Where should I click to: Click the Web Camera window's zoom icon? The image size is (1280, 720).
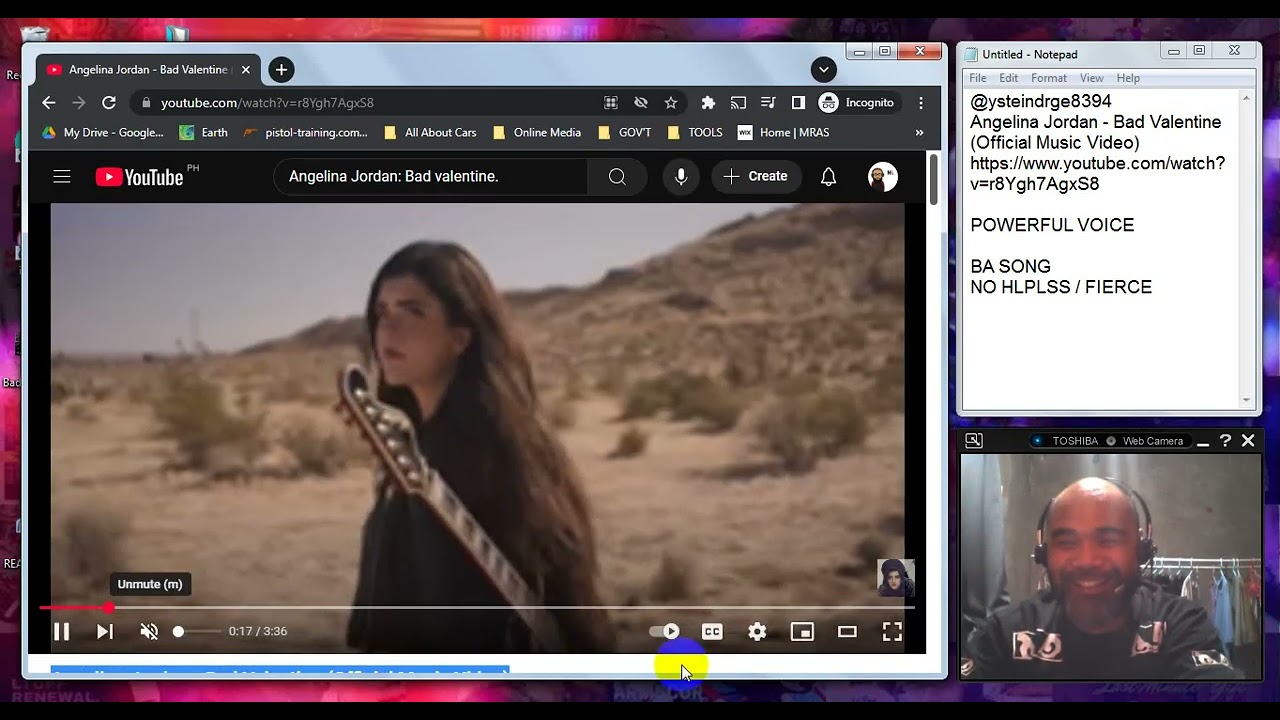coord(974,440)
